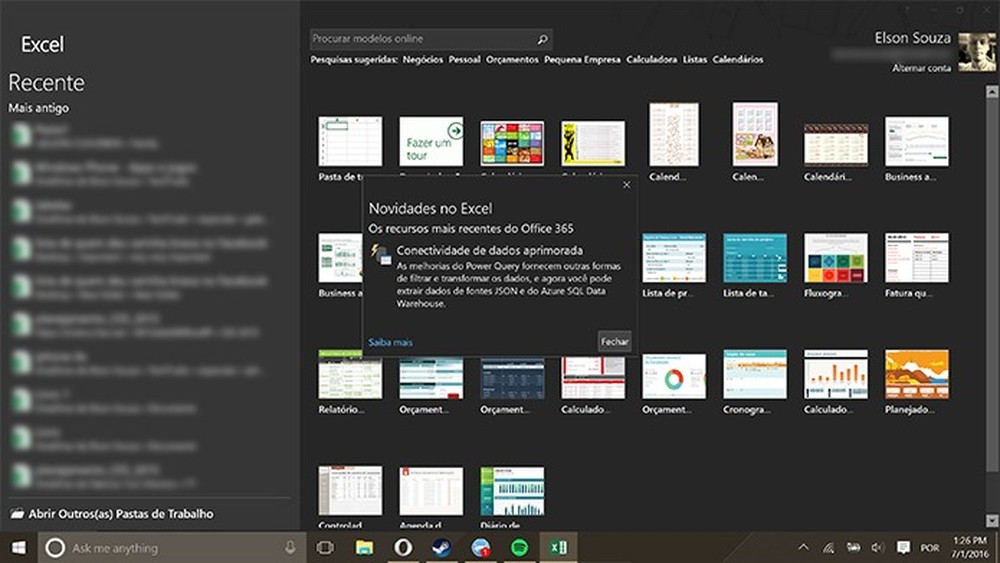This screenshot has height=563, width=1000.
Task: Close the Novidades no Excel popup with X
Action: 626,185
